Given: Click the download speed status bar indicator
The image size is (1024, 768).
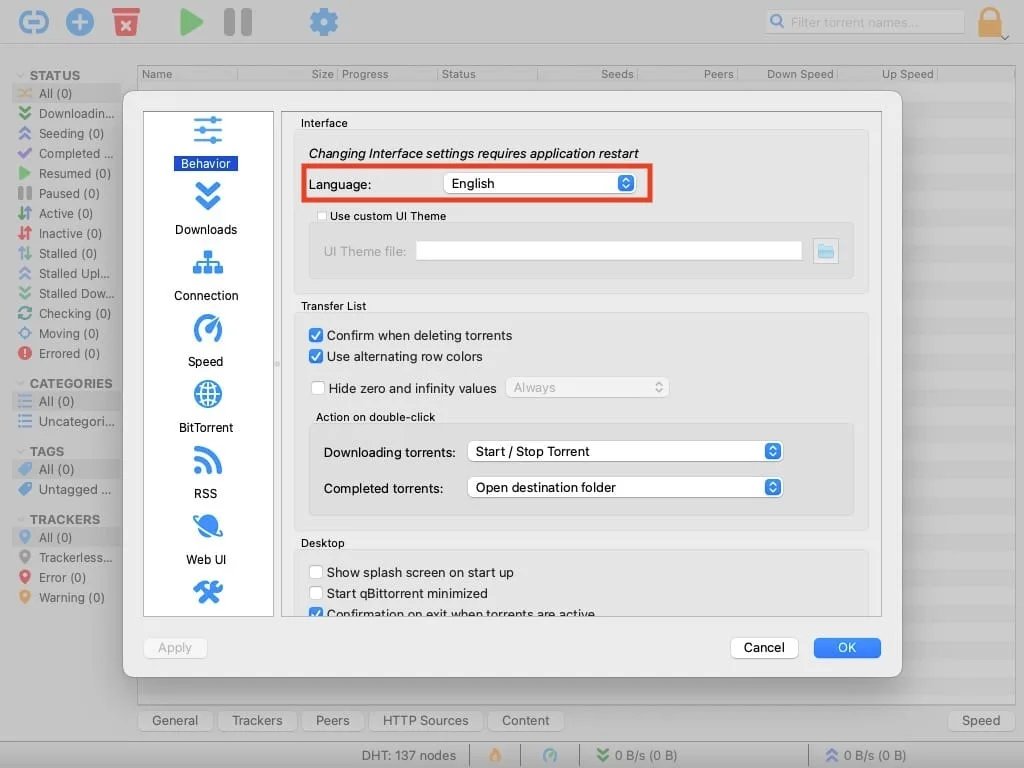Looking at the screenshot, I should (637, 755).
